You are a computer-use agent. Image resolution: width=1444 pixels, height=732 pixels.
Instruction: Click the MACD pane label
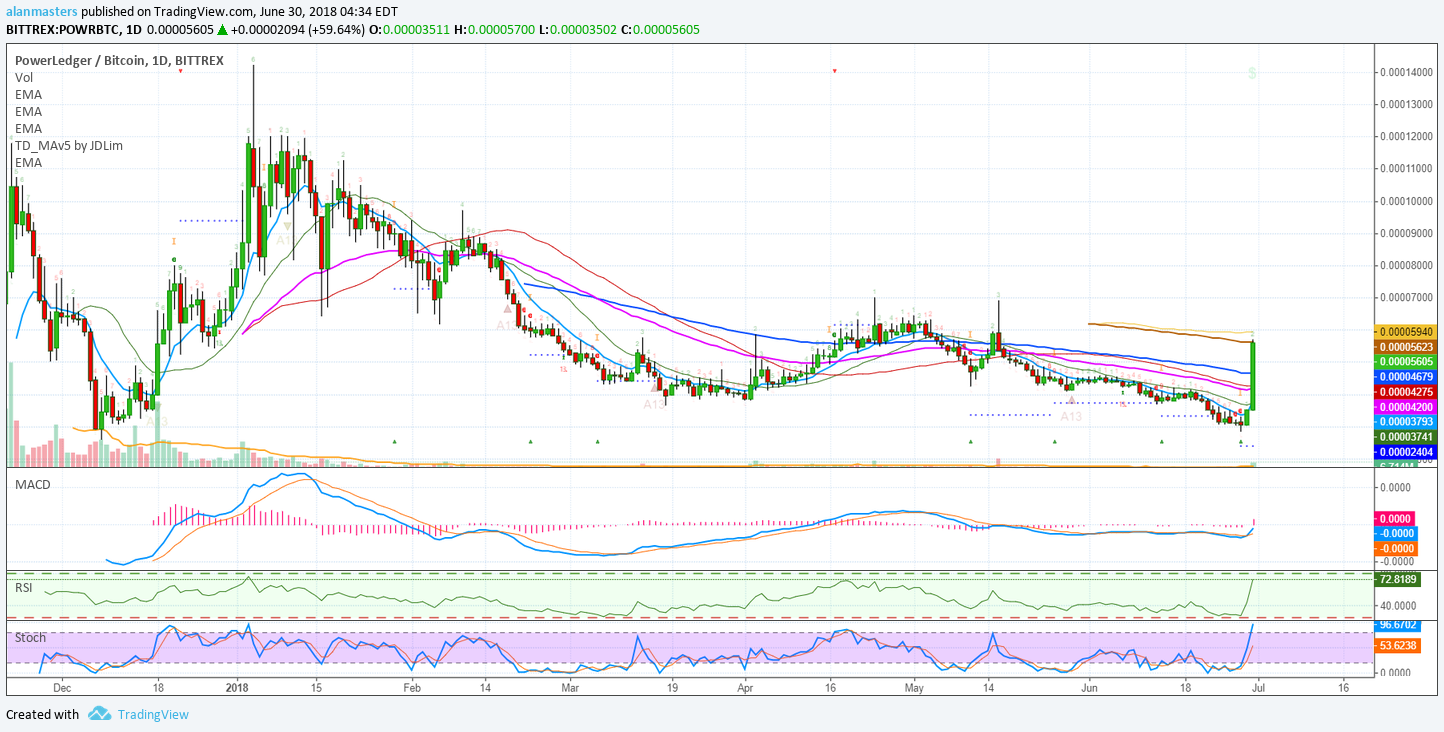(32, 484)
